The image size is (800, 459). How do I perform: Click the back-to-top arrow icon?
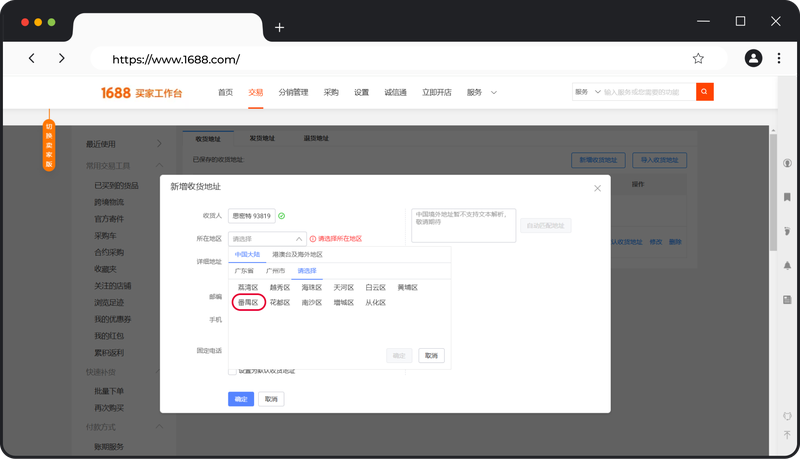click(x=787, y=435)
